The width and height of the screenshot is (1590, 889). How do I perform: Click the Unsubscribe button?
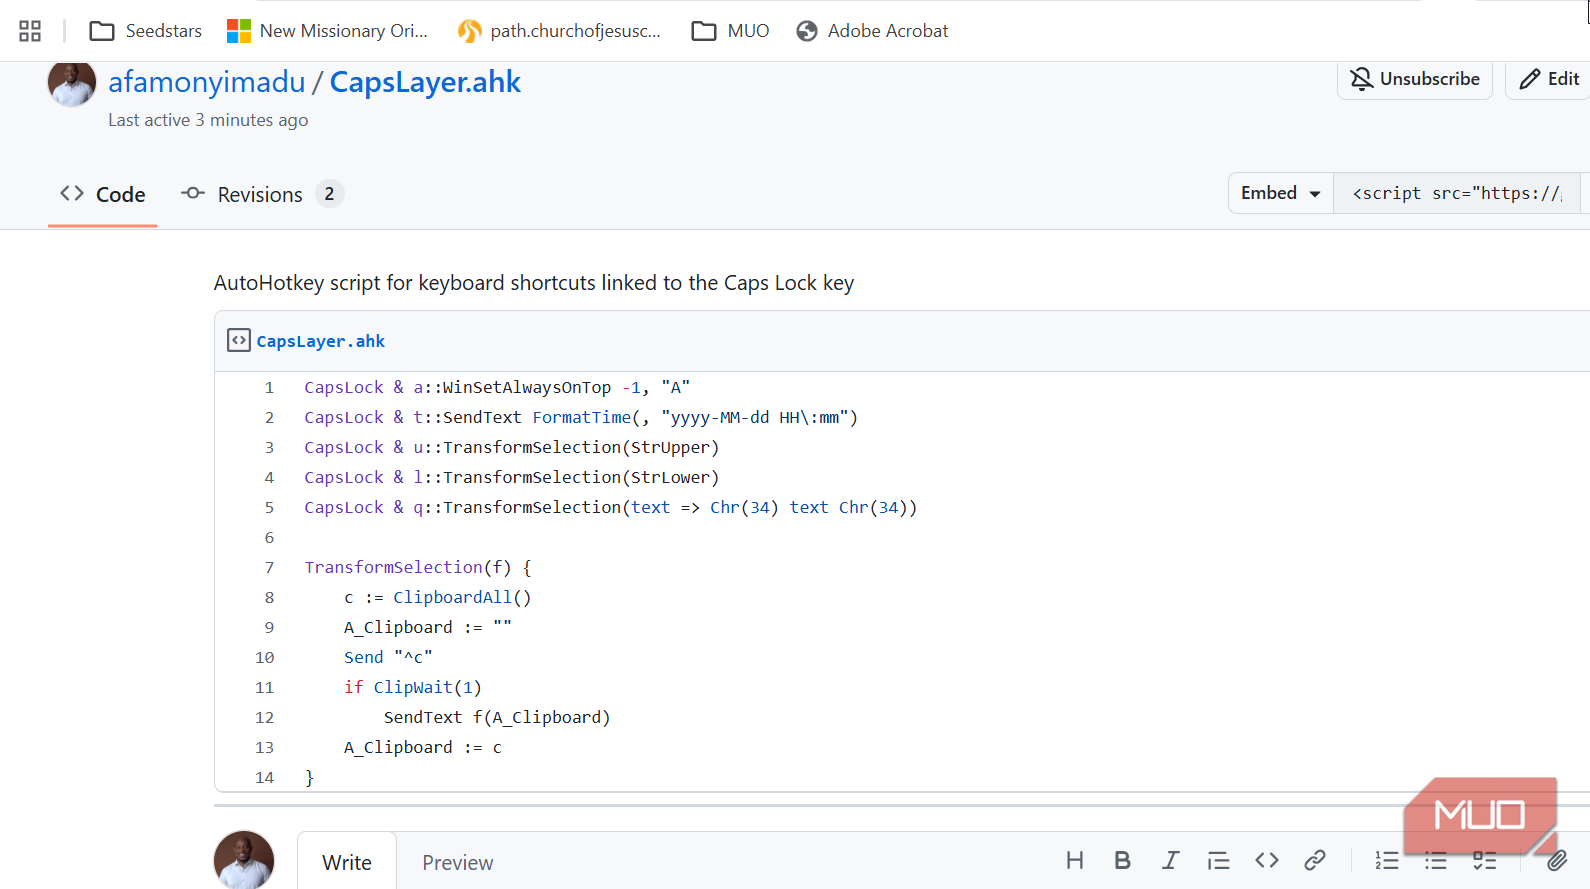[1415, 79]
